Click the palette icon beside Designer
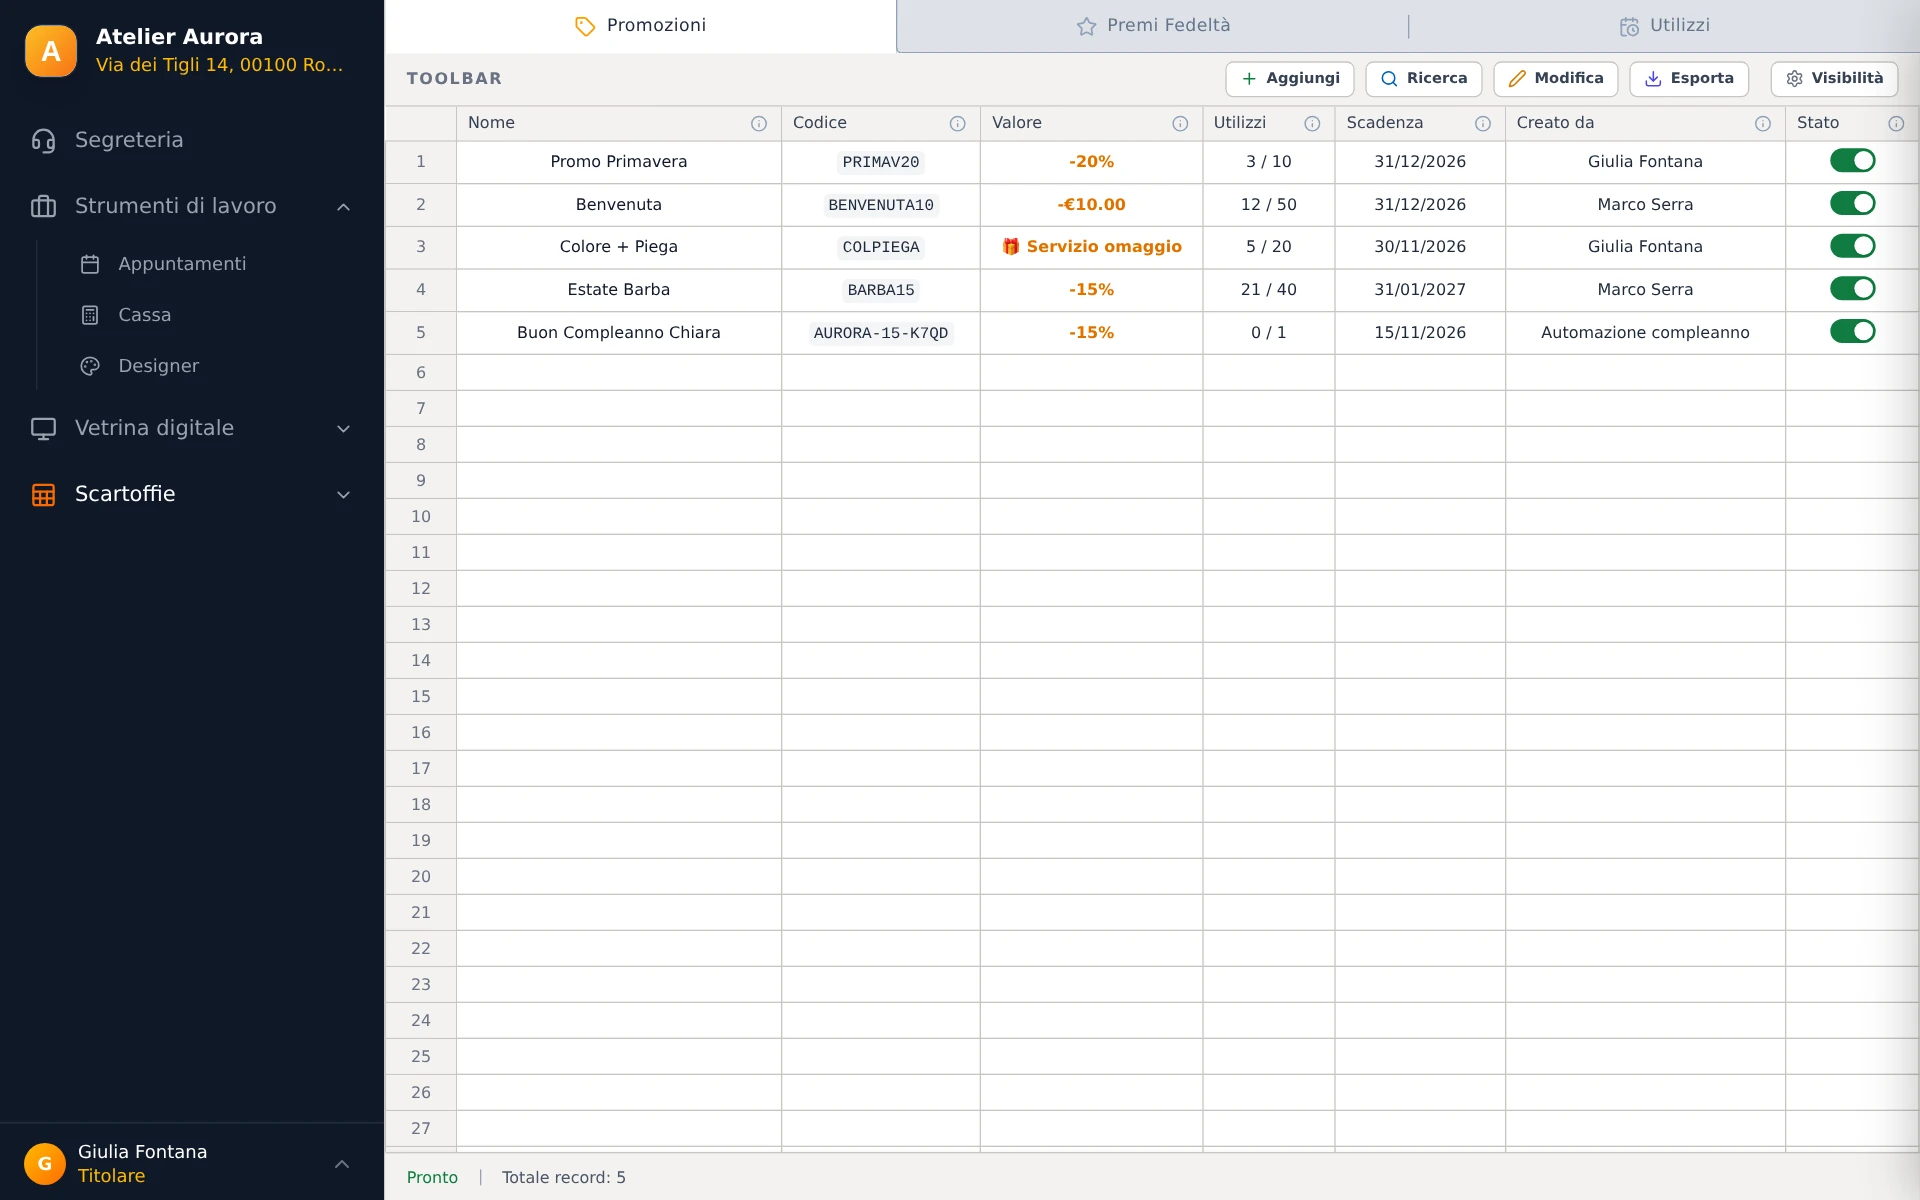1920x1200 pixels. coord(90,366)
